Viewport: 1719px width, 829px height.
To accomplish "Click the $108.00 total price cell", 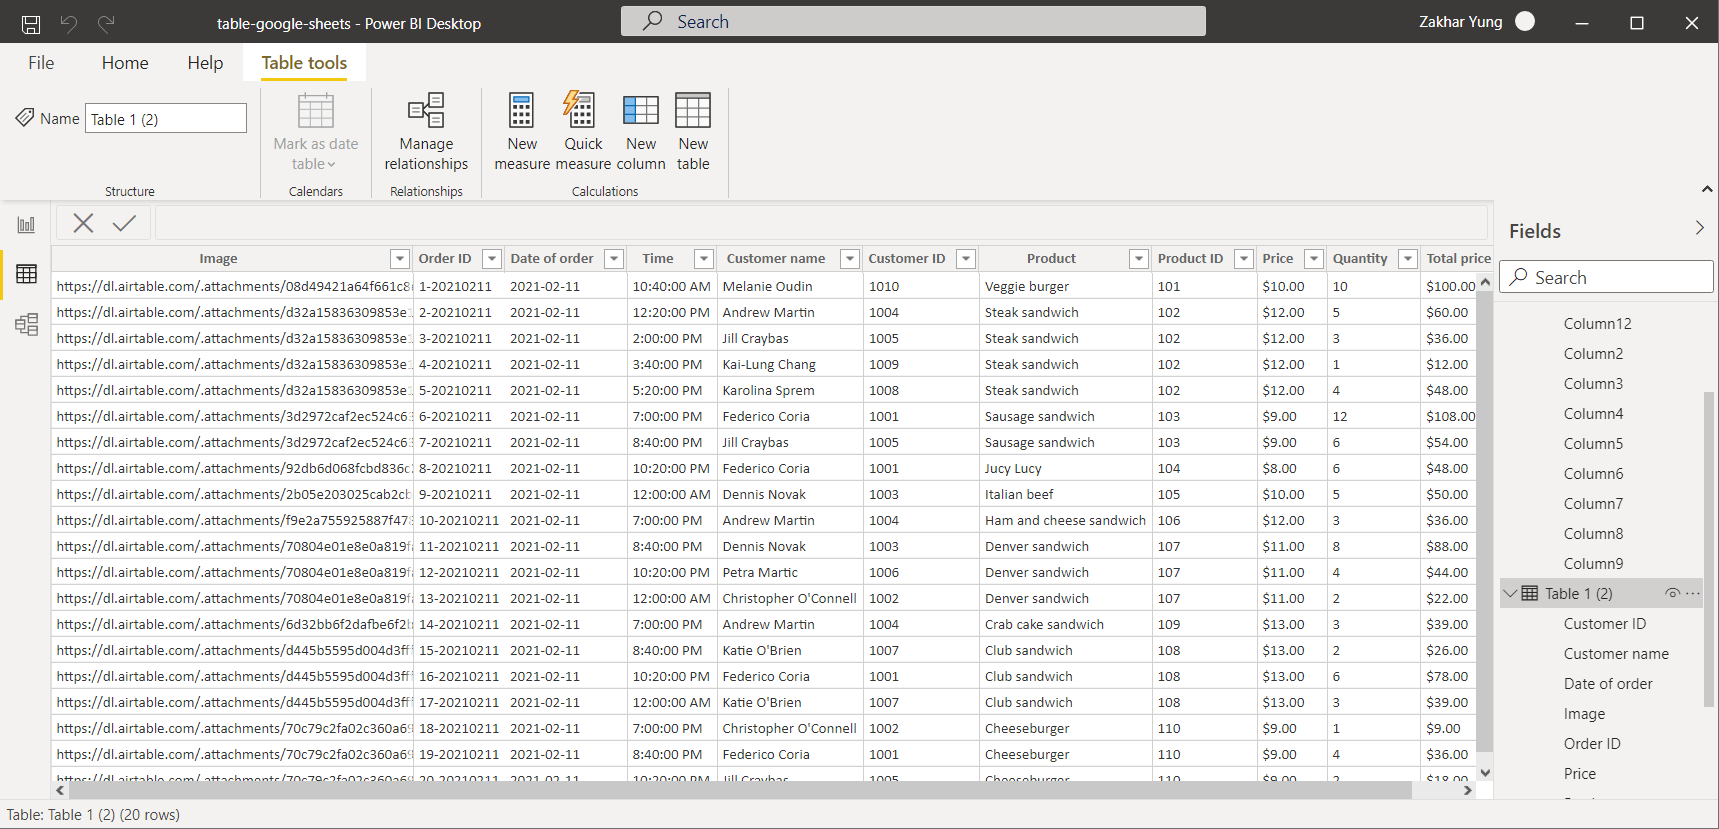I will pyautogui.click(x=1449, y=416).
